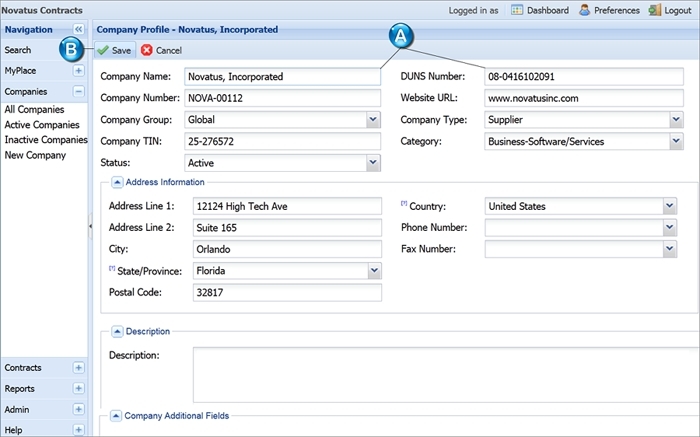Click the Cancel button label
The height and width of the screenshot is (437, 700).
(169, 50)
